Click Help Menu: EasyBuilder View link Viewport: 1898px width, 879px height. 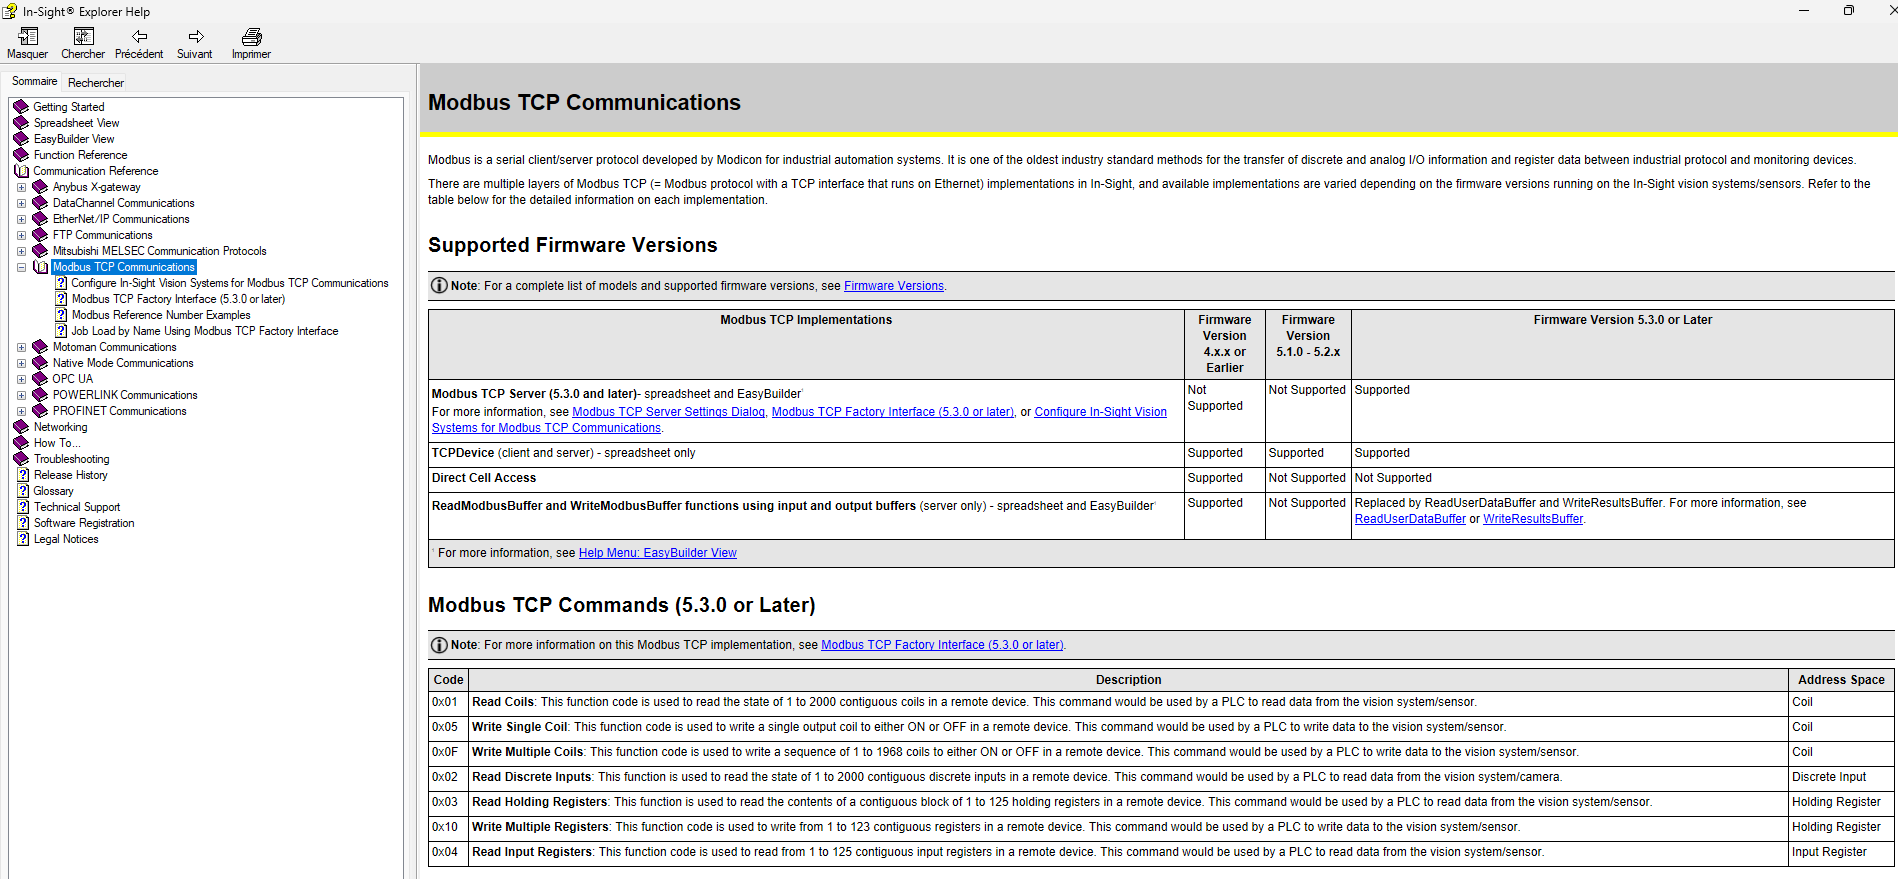(657, 553)
